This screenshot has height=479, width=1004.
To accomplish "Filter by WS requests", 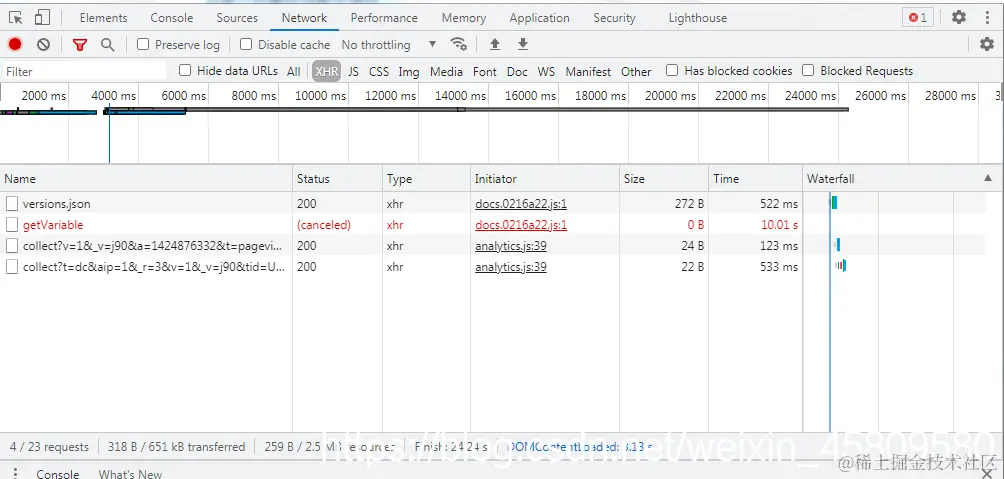I will pyautogui.click(x=546, y=72).
